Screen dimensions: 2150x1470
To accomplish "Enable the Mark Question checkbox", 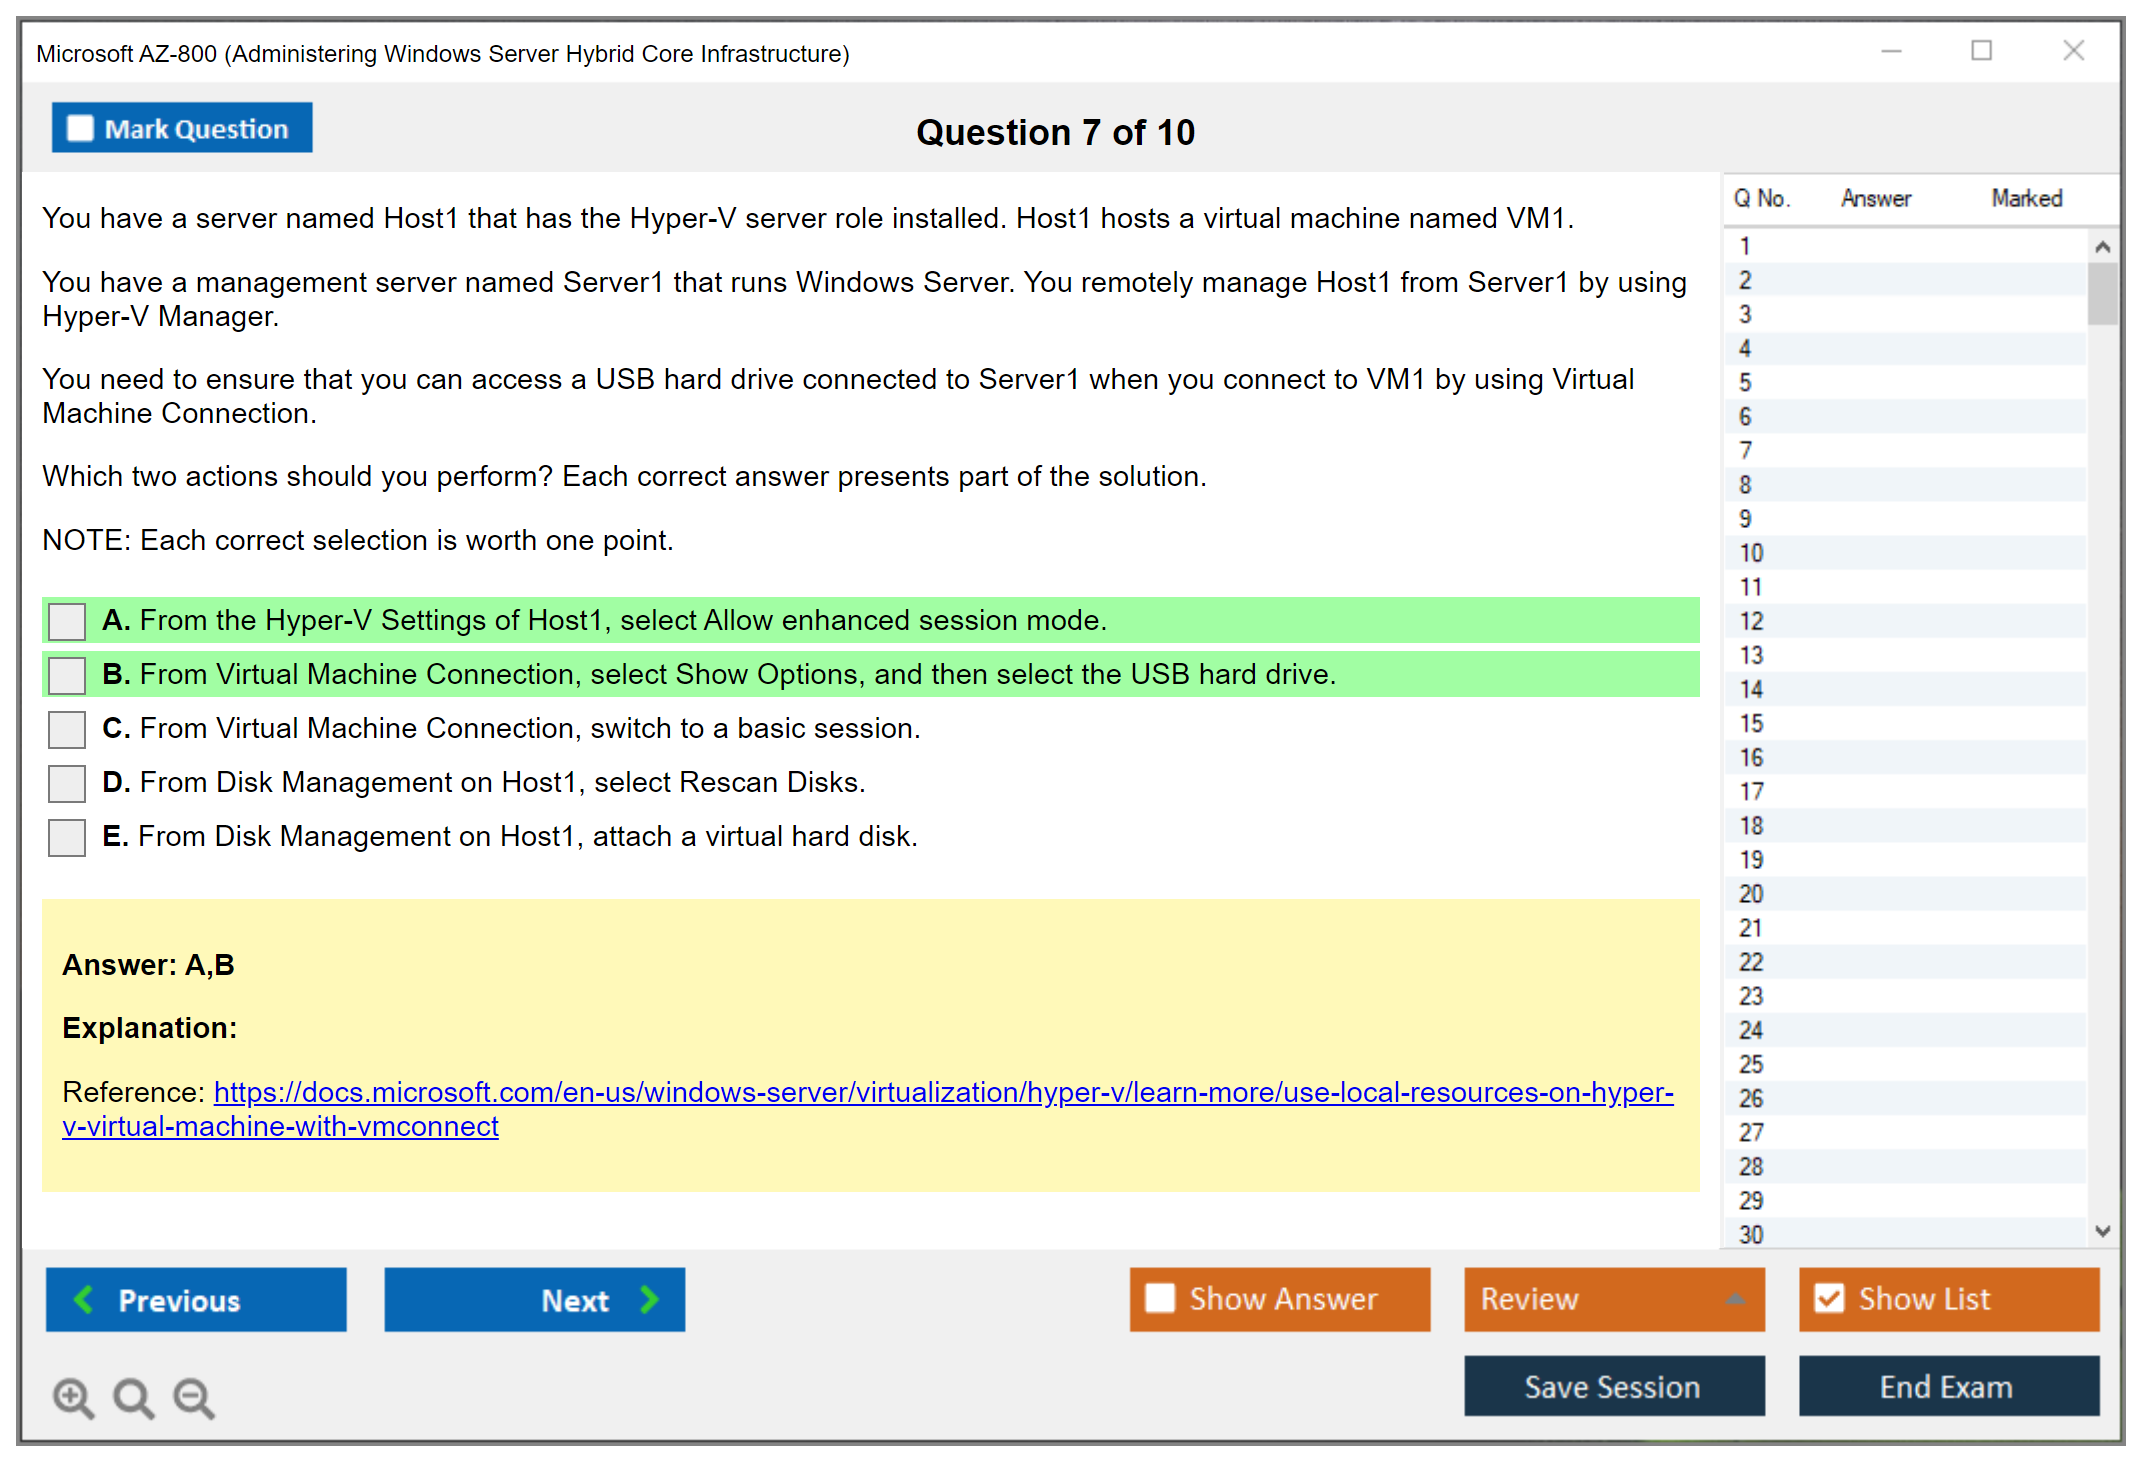I will click(x=80, y=129).
